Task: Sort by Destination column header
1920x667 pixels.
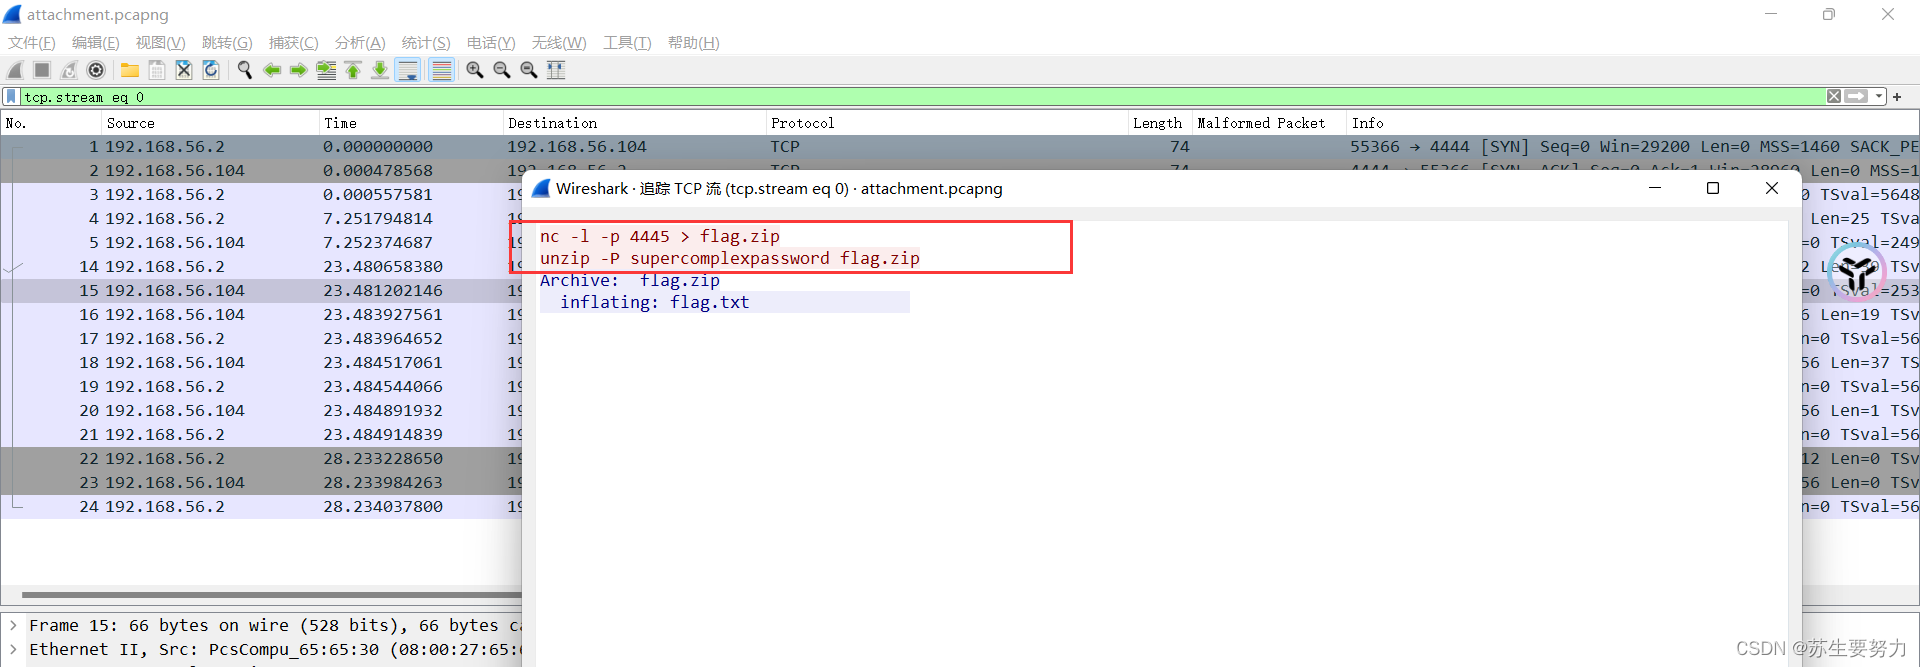Action: coord(635,123)
